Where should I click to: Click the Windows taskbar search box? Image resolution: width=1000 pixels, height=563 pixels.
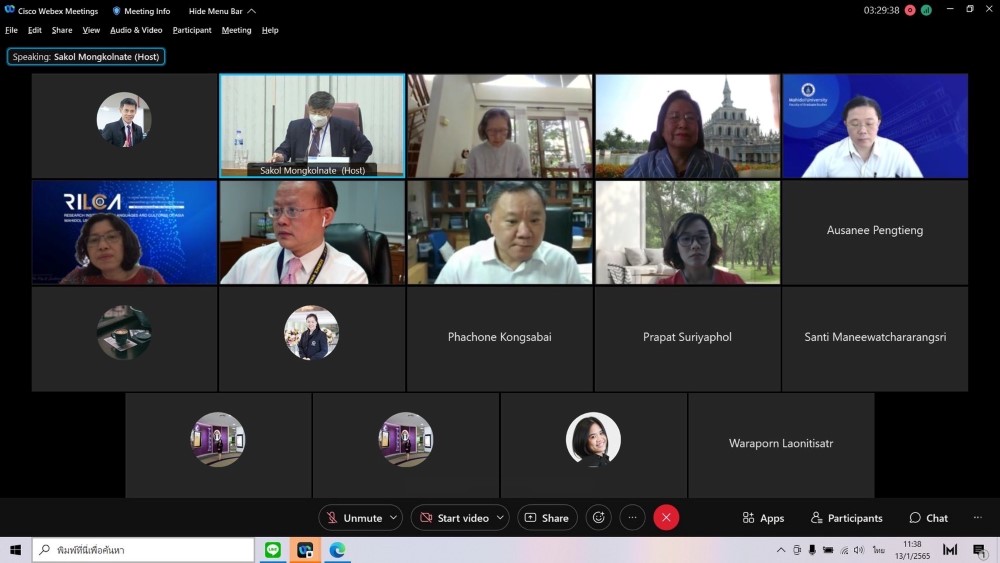tap(145, 550)
